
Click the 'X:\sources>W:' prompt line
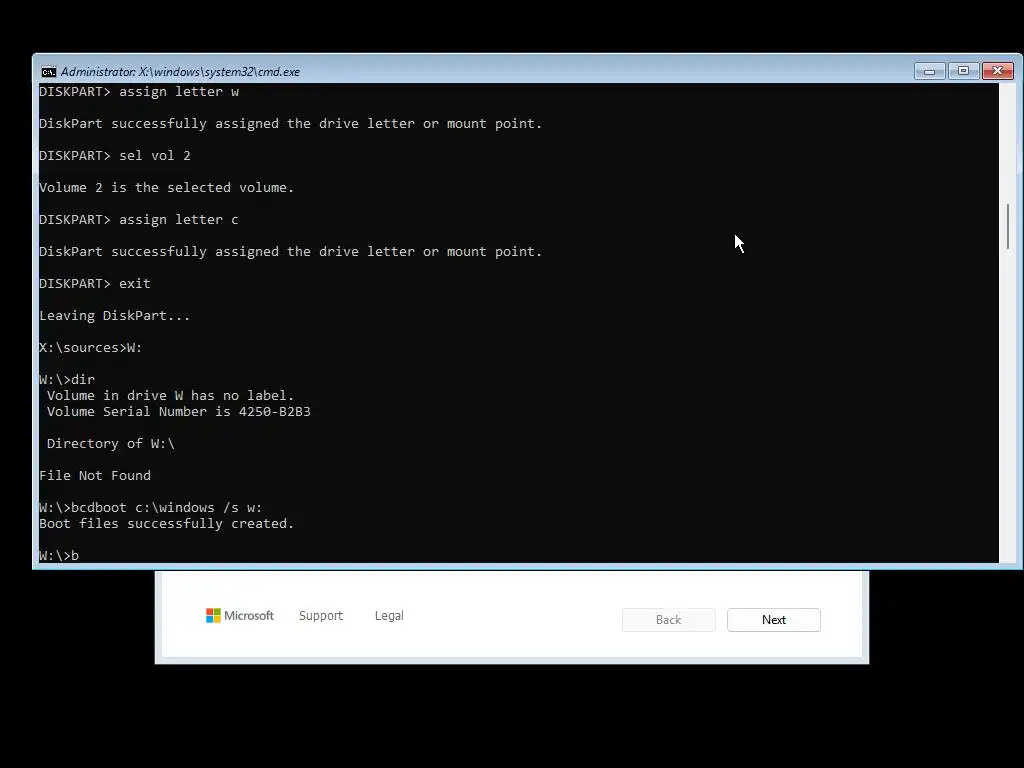click(x=91, y=347)
